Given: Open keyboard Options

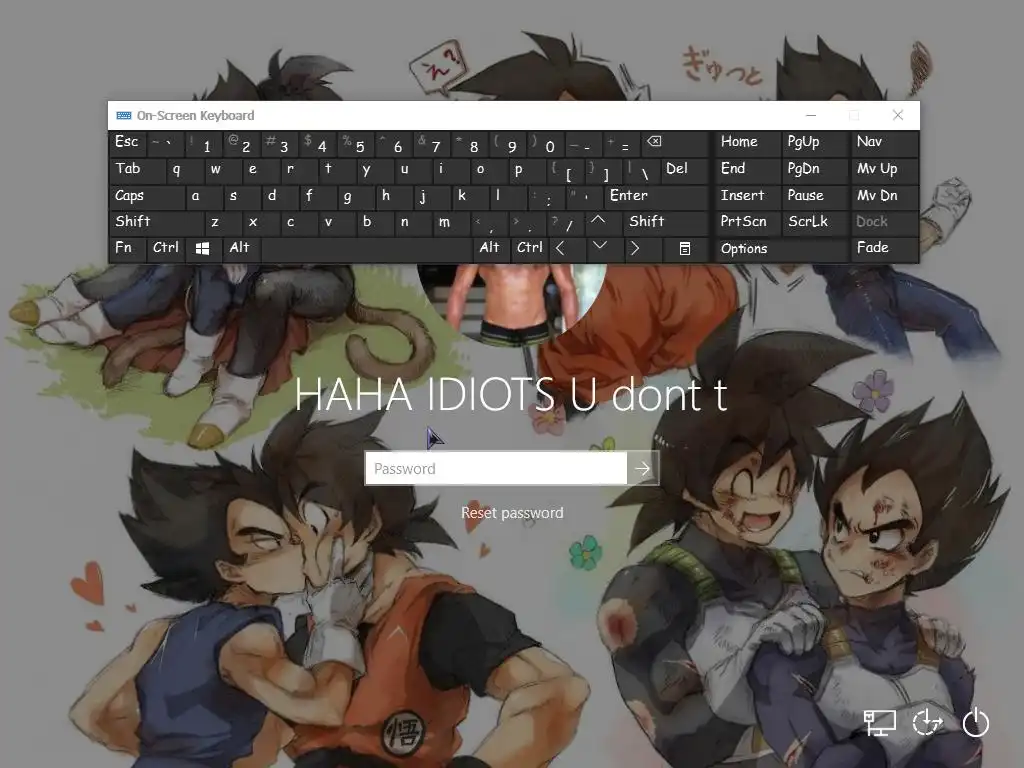Looking at the screenshot, I should [782, 249].
